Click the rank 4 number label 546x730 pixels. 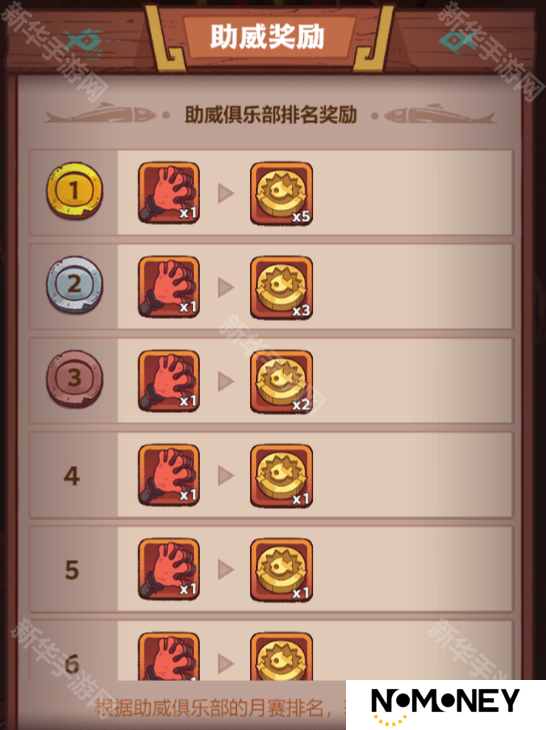coord(72,476)
